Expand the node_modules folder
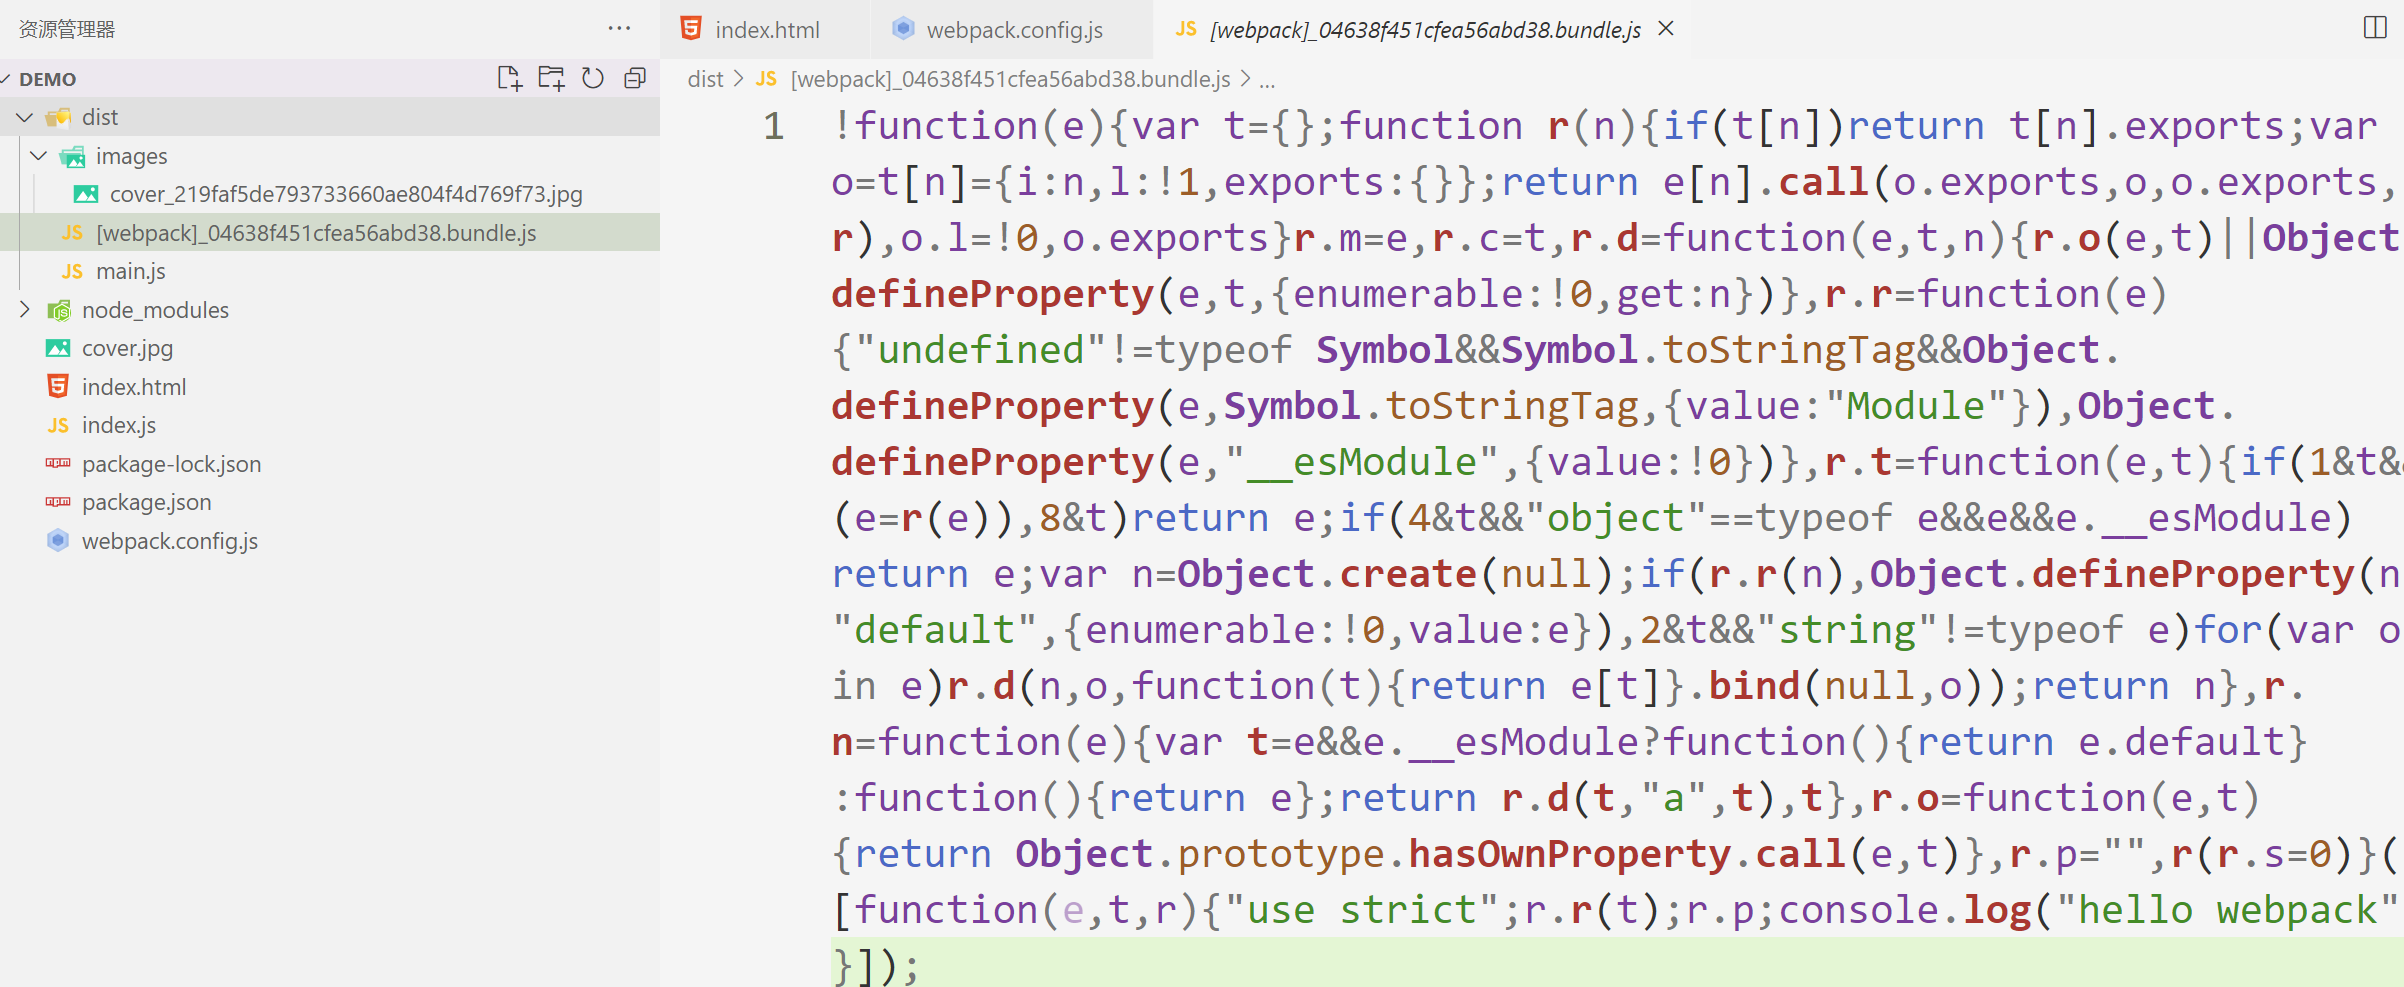The width and height of the screenshot is (2404, 987). tap(25, 310)
